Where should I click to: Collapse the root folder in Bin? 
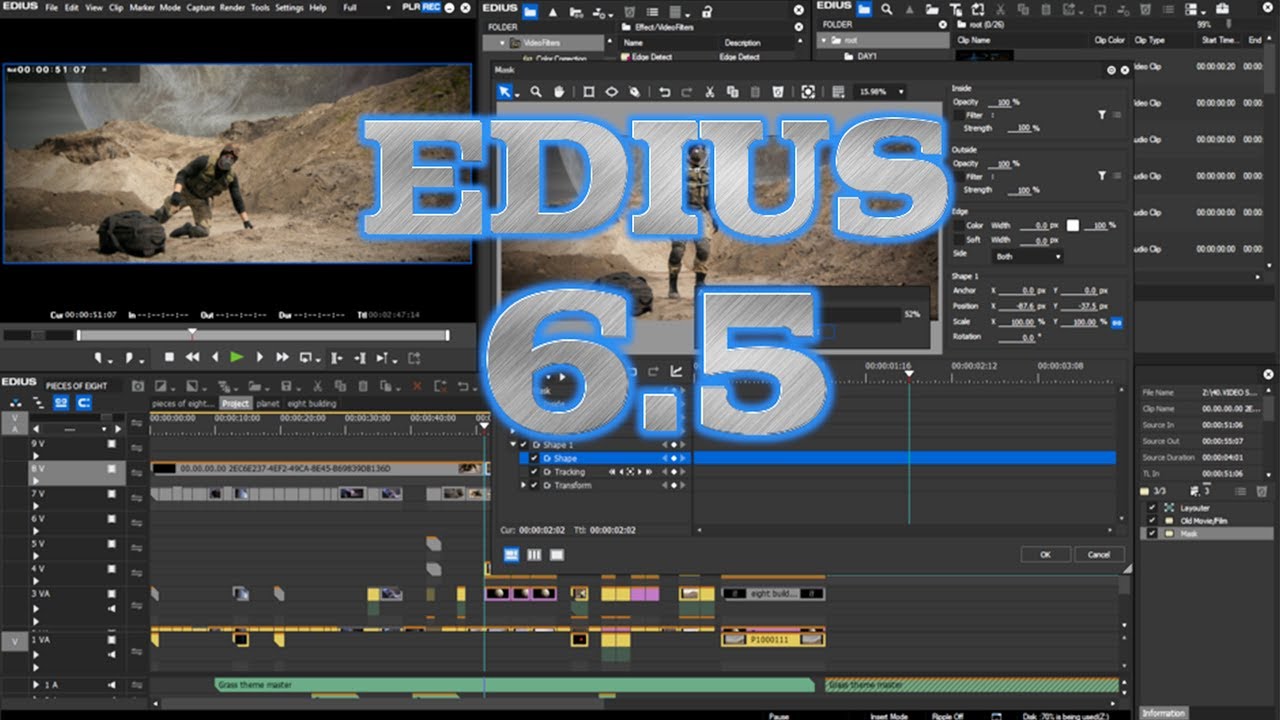pos(824,41)
